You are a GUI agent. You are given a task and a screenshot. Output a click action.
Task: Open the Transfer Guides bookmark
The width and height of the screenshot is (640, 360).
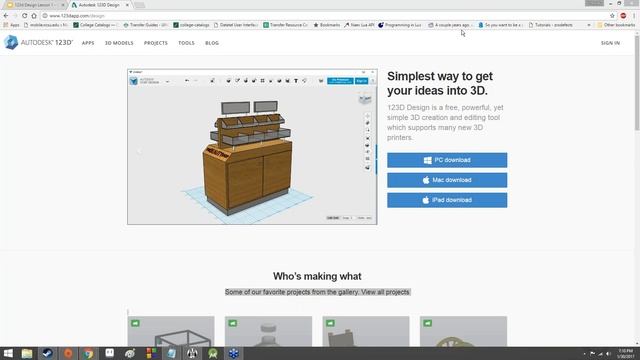coord(145,25)
